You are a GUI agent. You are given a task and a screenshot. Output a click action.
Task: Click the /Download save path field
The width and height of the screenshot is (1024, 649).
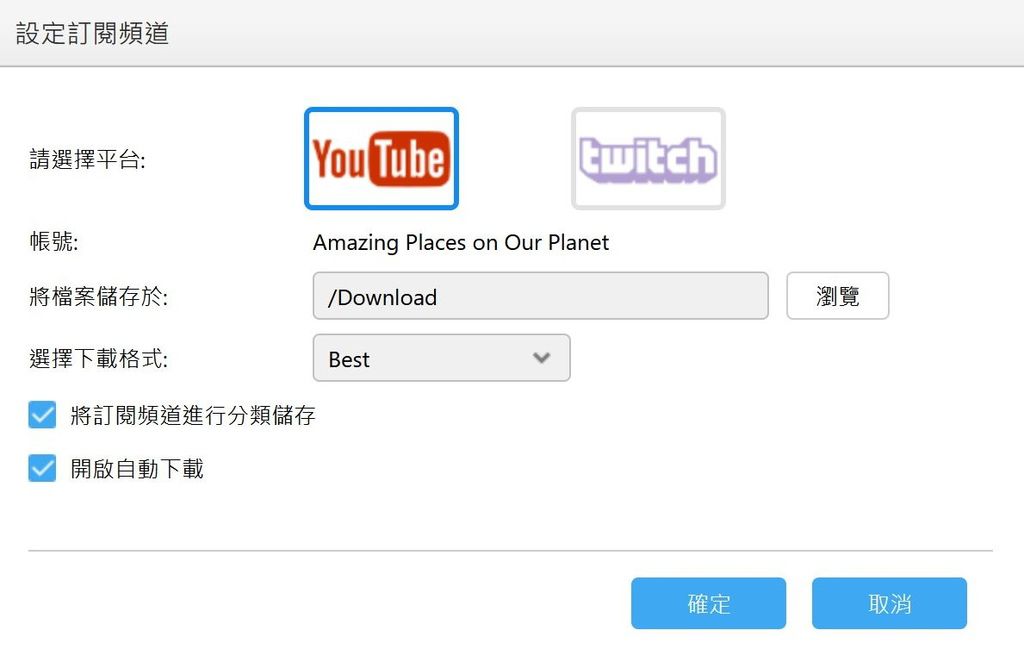[x=541, y=296]
